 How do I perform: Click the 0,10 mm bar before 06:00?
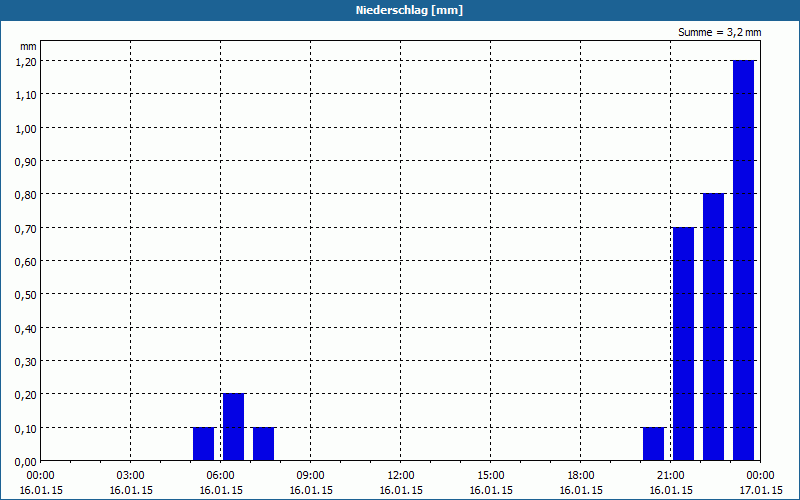tap(203, 444)
